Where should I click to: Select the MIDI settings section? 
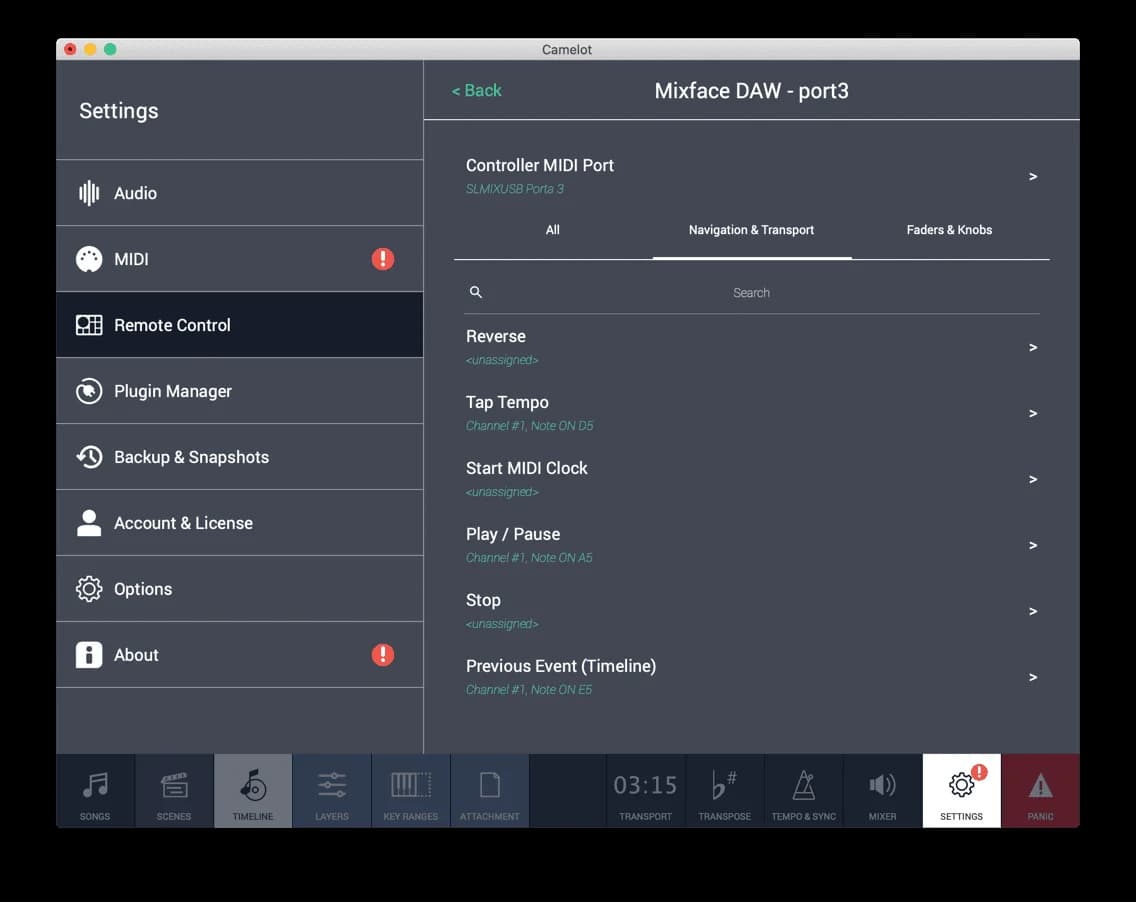pyautogui.click(x=240, y=258)
